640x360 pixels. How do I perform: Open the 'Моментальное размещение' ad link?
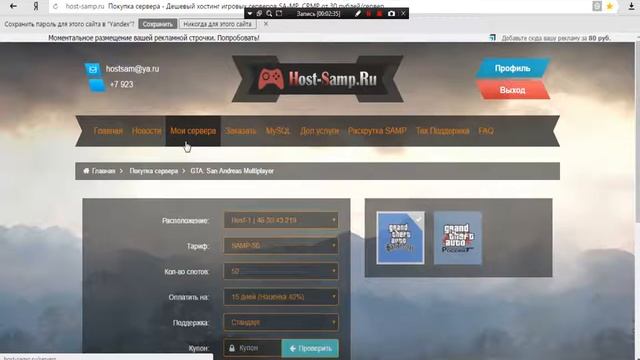point(153,38)
